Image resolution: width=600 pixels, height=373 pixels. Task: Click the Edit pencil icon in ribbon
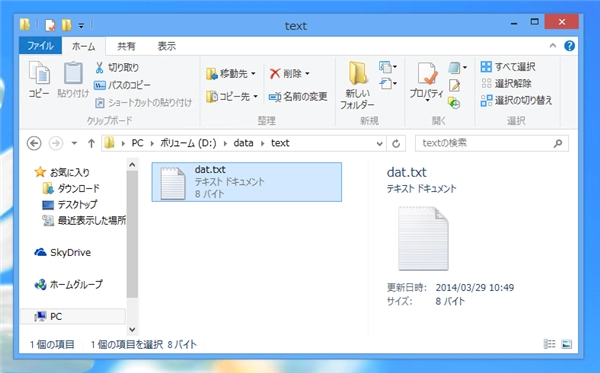pos(454,85)
